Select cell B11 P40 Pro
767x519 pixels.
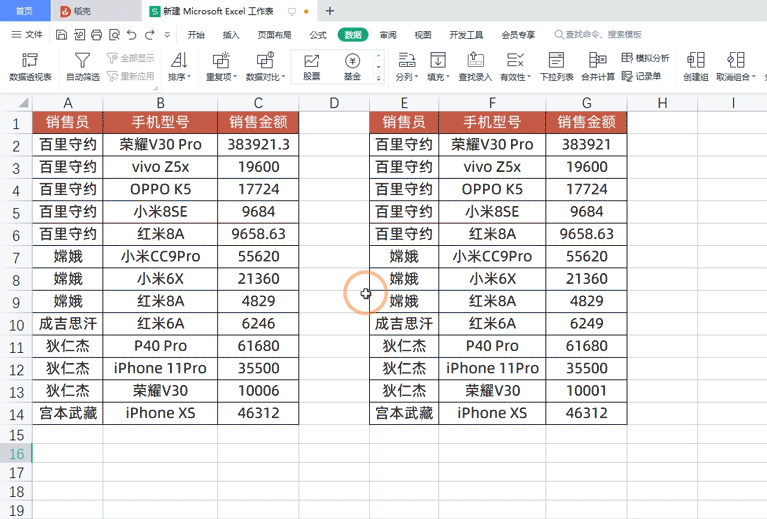[160, 346]
